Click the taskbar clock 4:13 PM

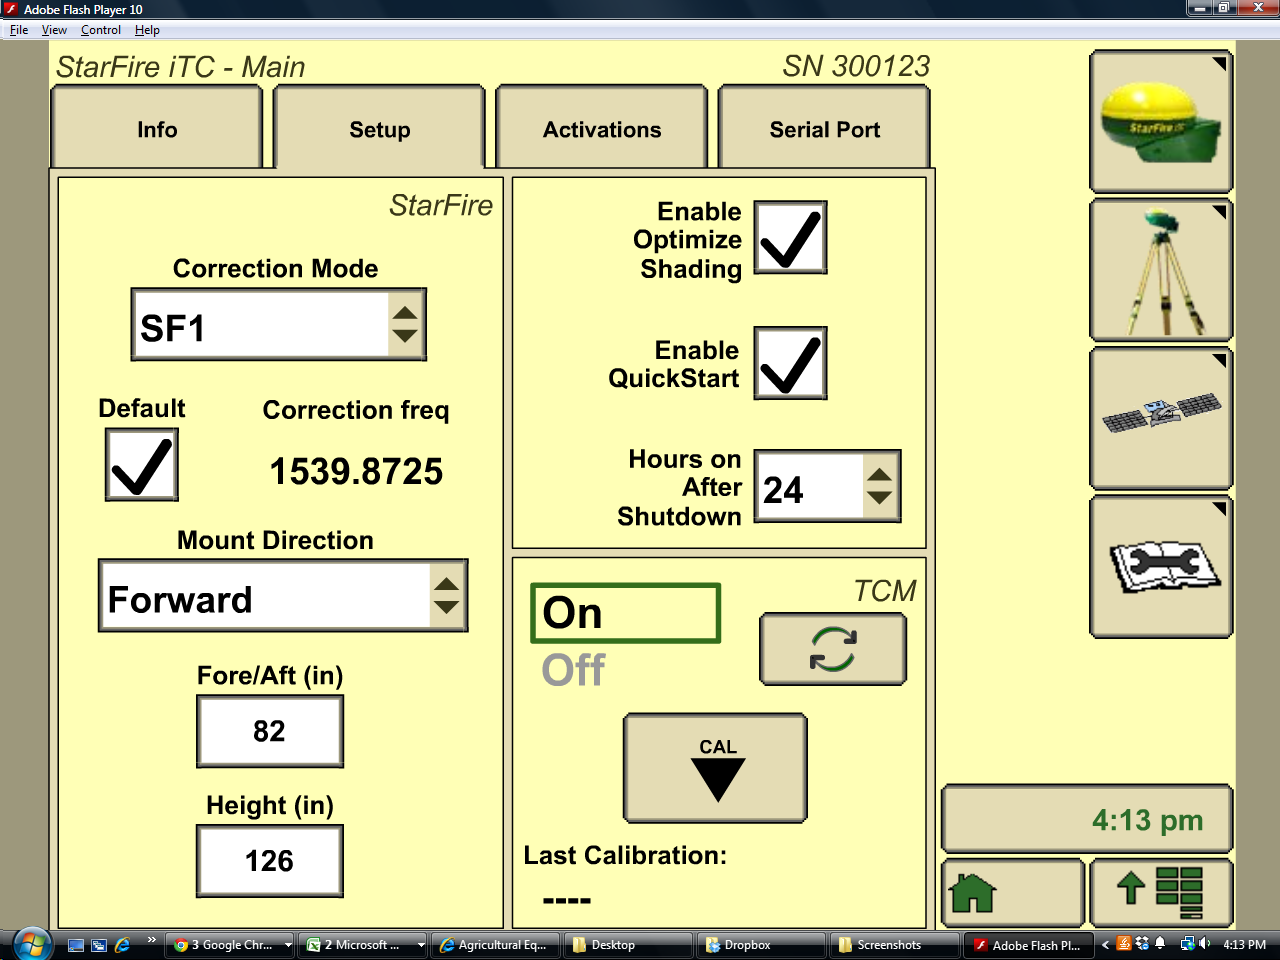coord(1244,944)
